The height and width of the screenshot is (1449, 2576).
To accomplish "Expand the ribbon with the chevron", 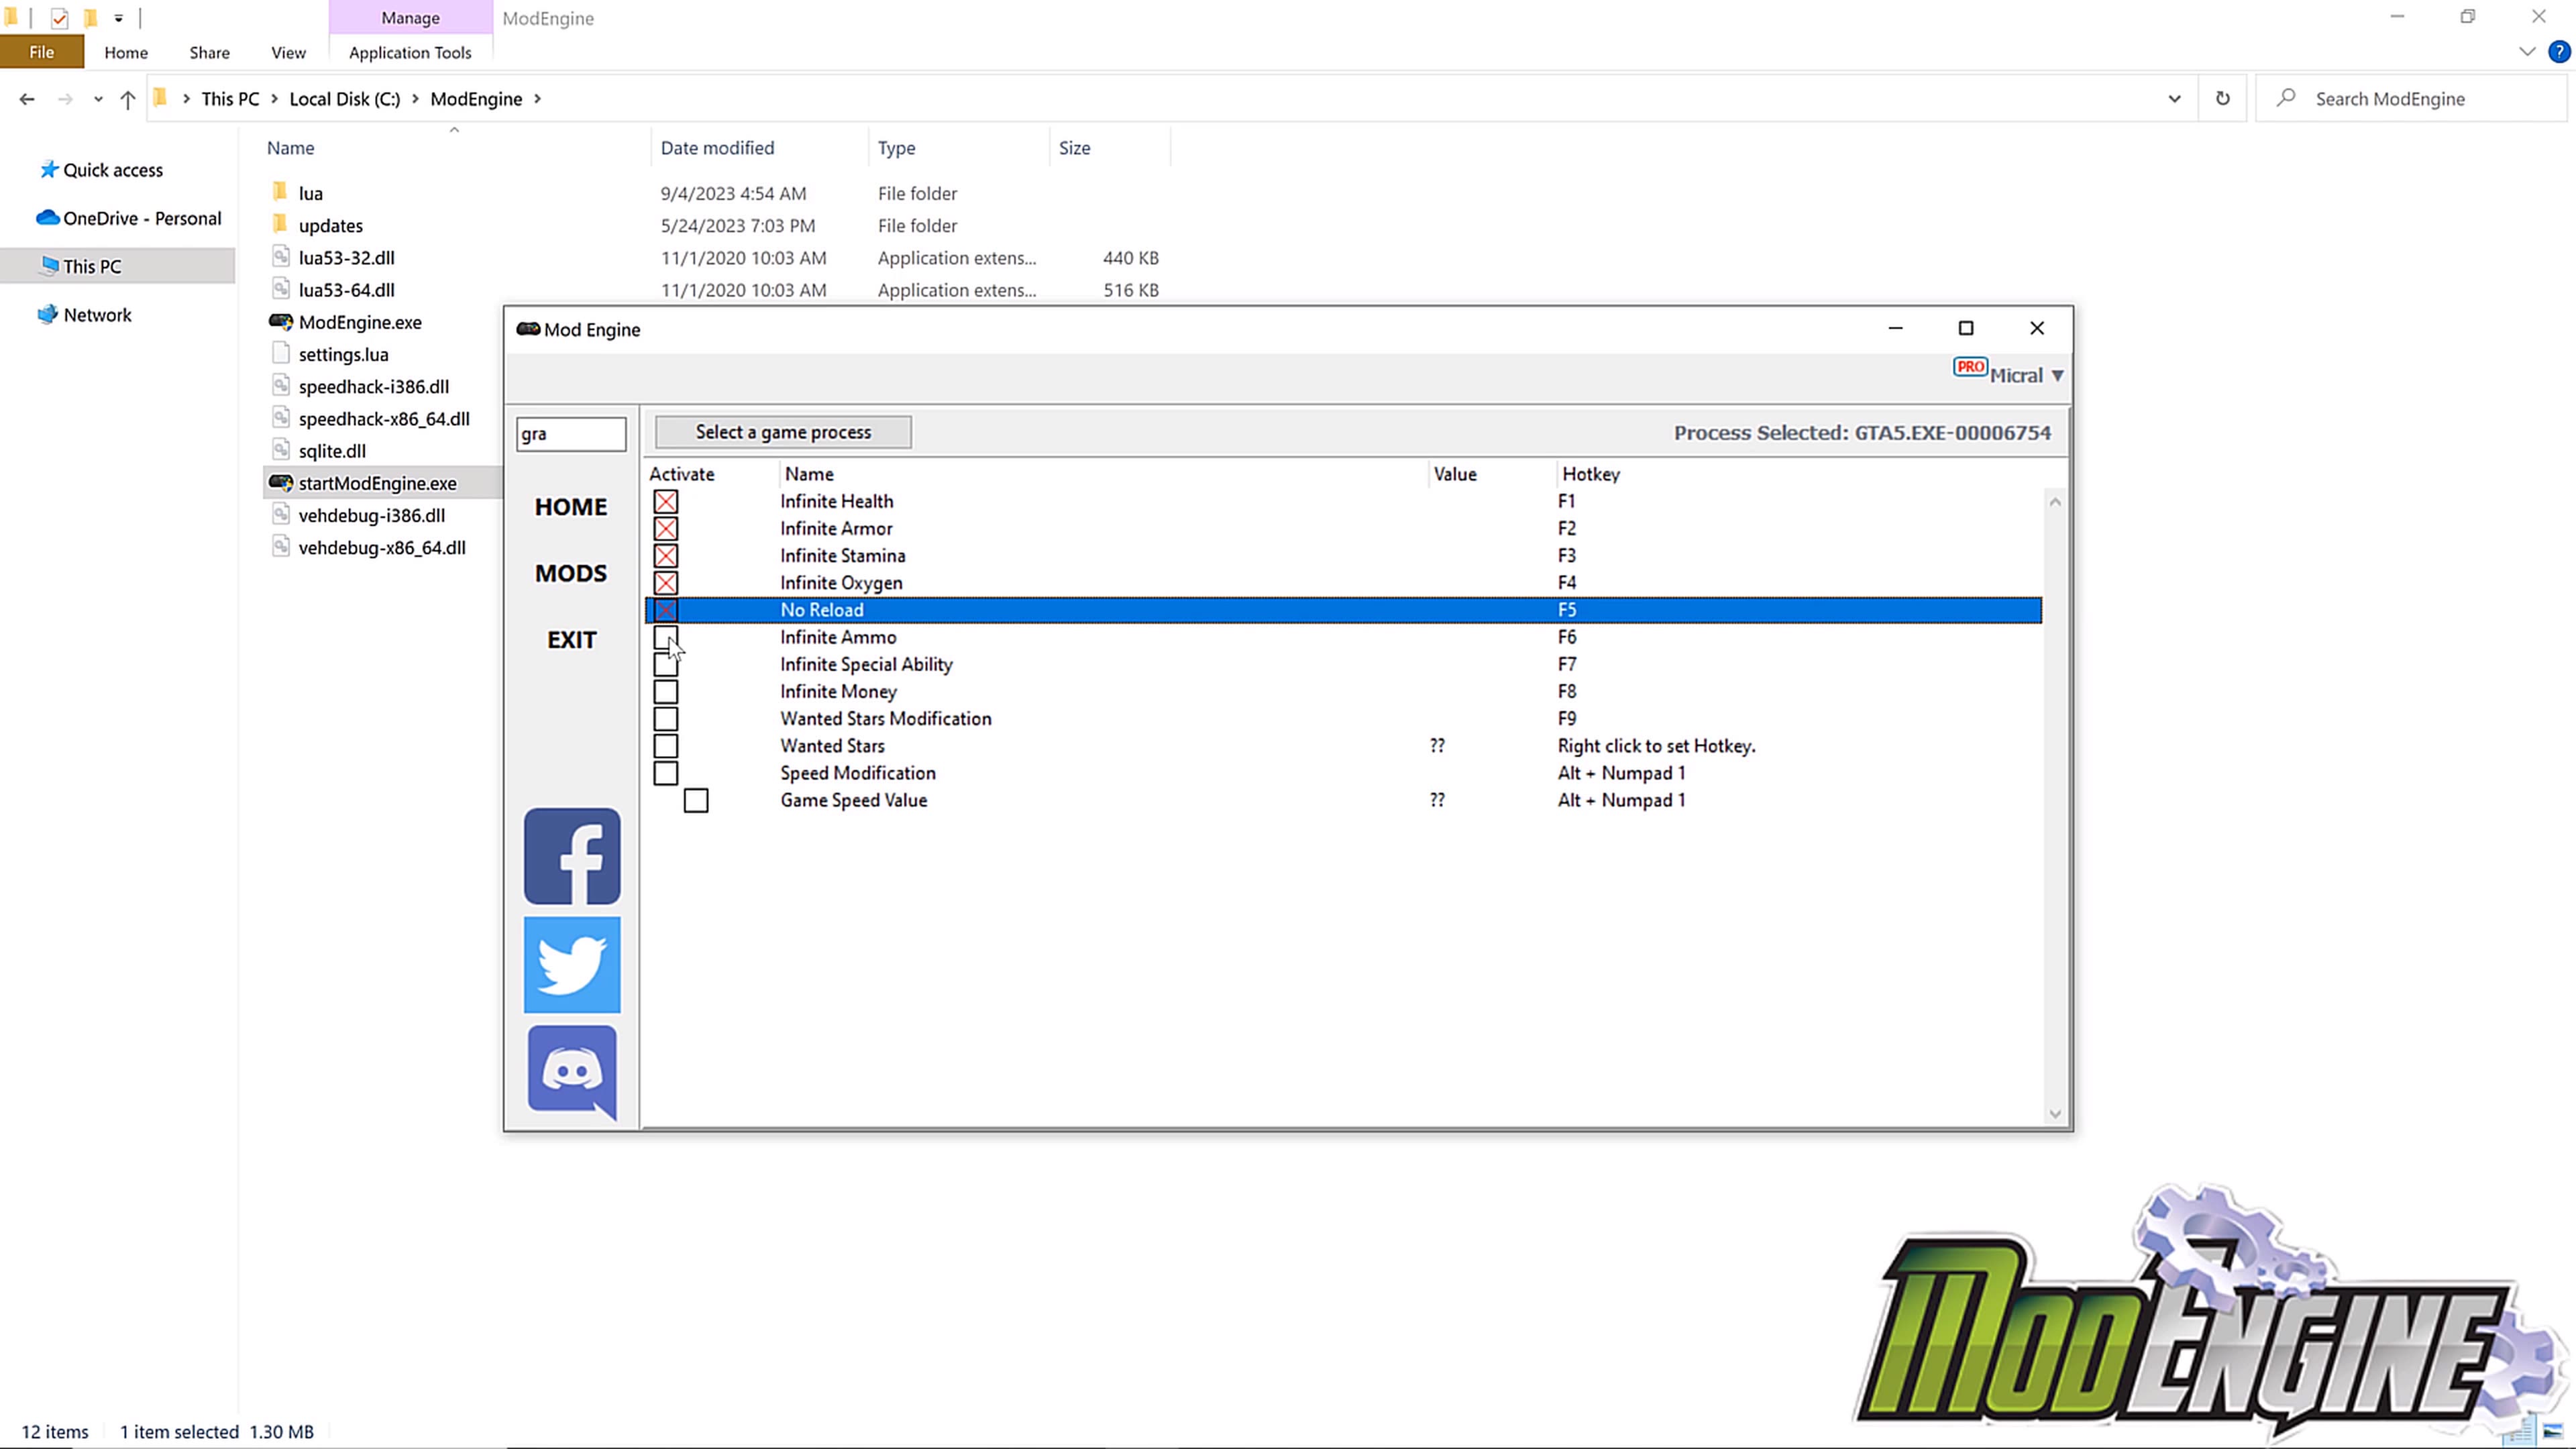I will point(2527,52).
